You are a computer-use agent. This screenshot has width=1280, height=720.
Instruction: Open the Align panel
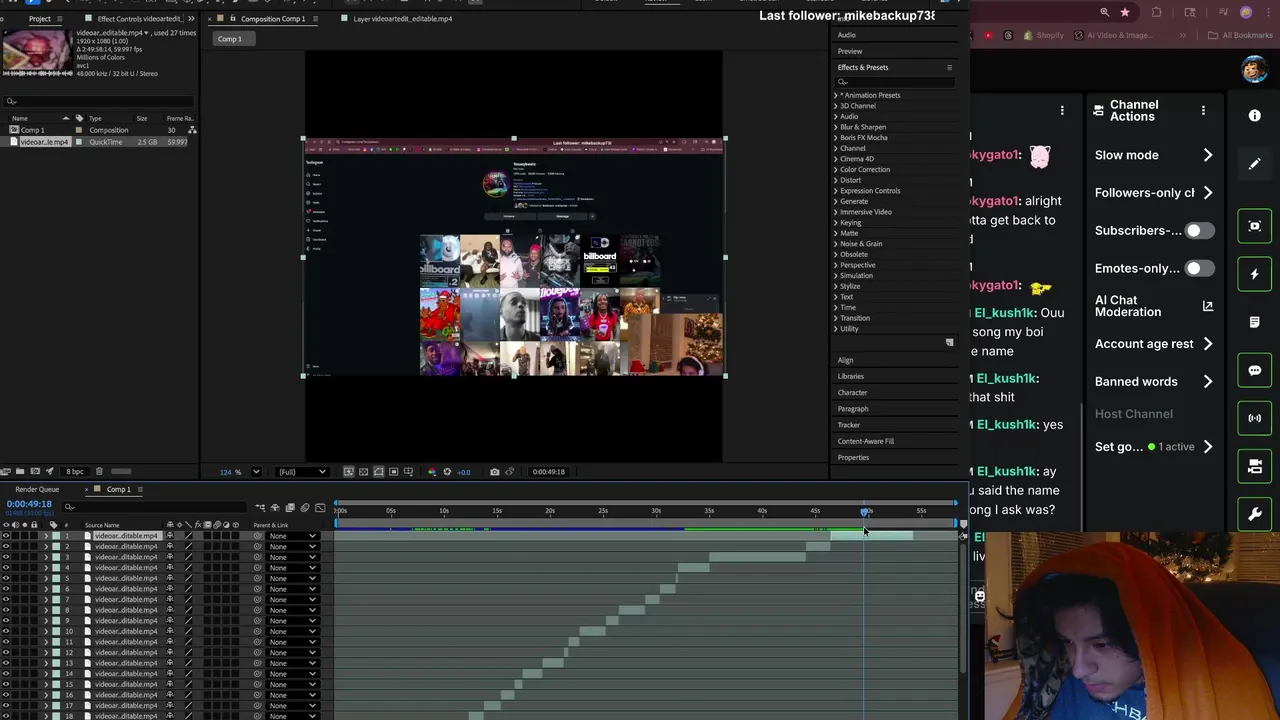pyautogui.click(x=845, y=360)
